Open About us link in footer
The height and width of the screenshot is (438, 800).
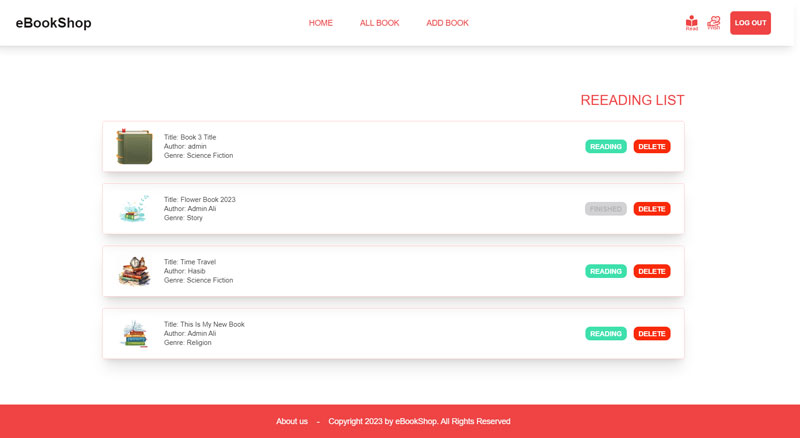click(292, 421)
